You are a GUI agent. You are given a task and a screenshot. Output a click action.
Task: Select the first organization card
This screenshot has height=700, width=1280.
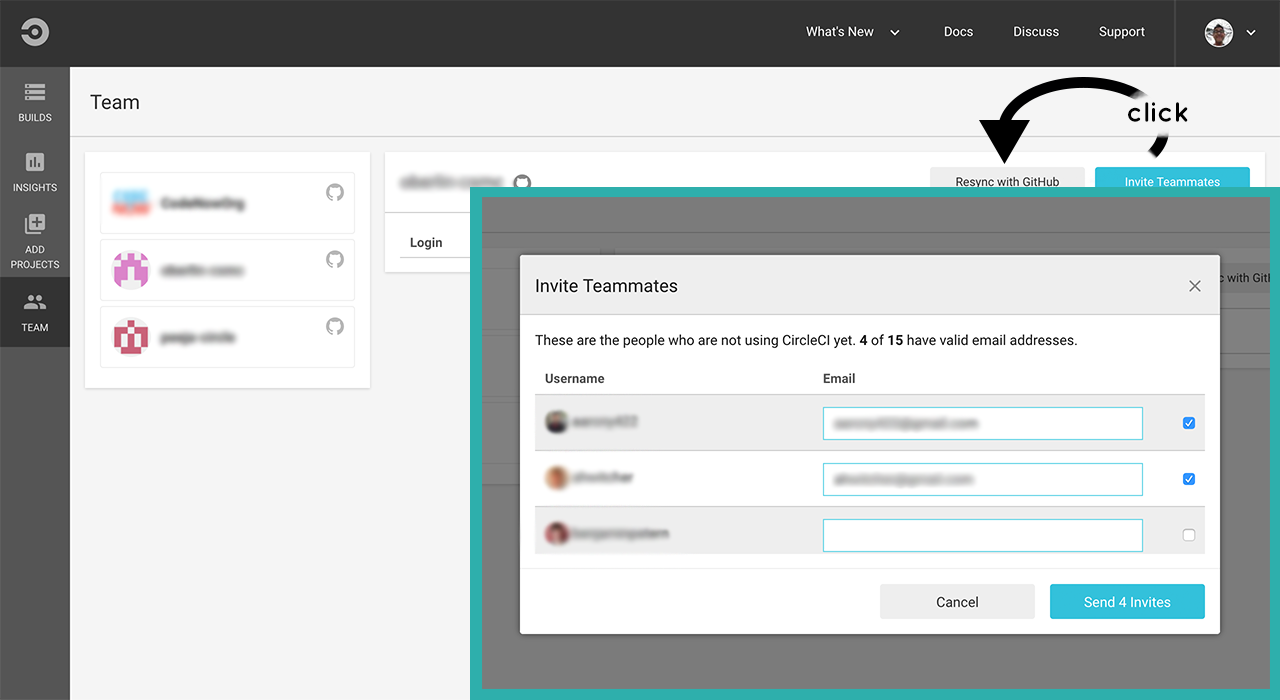point(227,203)
